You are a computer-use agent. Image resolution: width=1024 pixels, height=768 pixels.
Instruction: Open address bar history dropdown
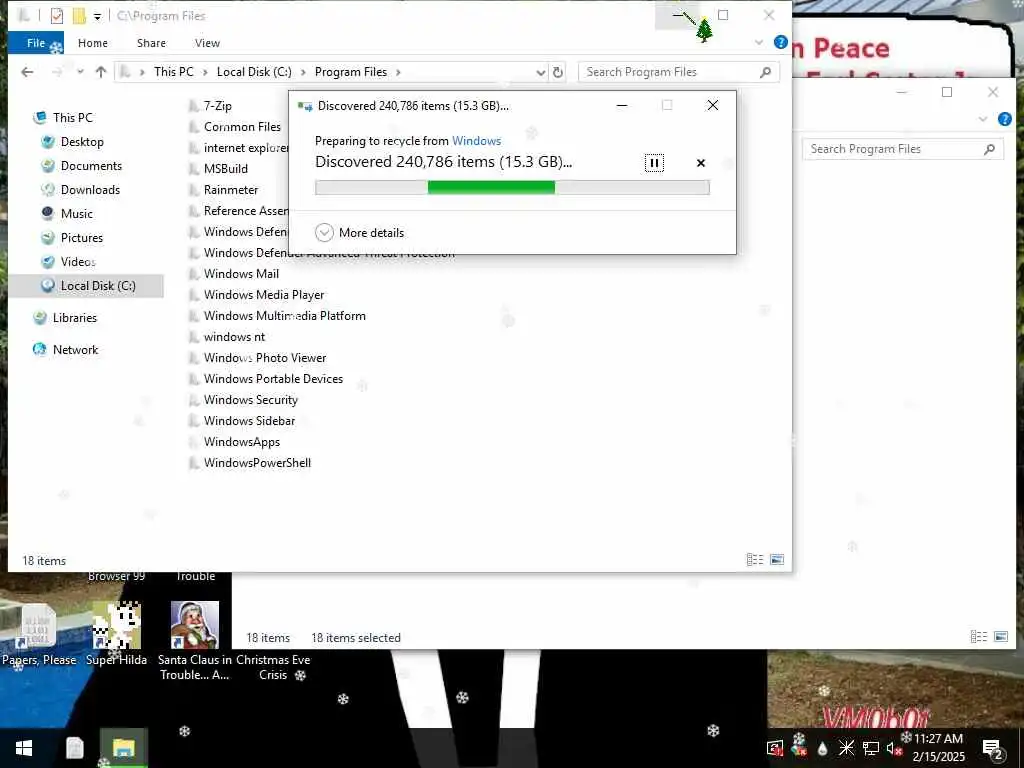(540, 72)
